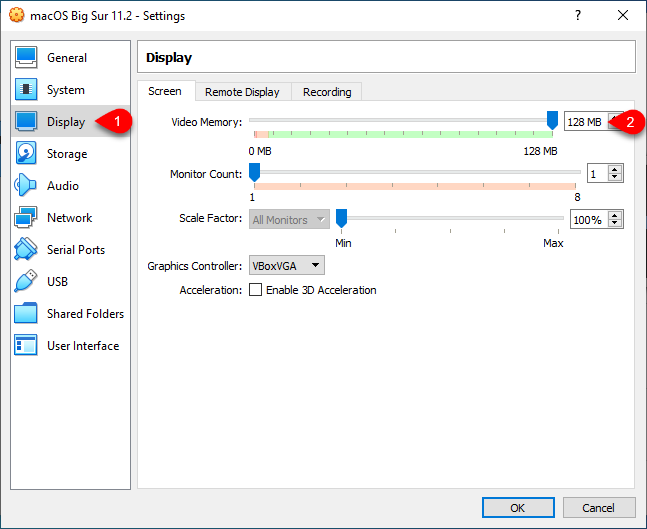
Task: Click the Serial Ports connector icon
Action: [26, 249]
